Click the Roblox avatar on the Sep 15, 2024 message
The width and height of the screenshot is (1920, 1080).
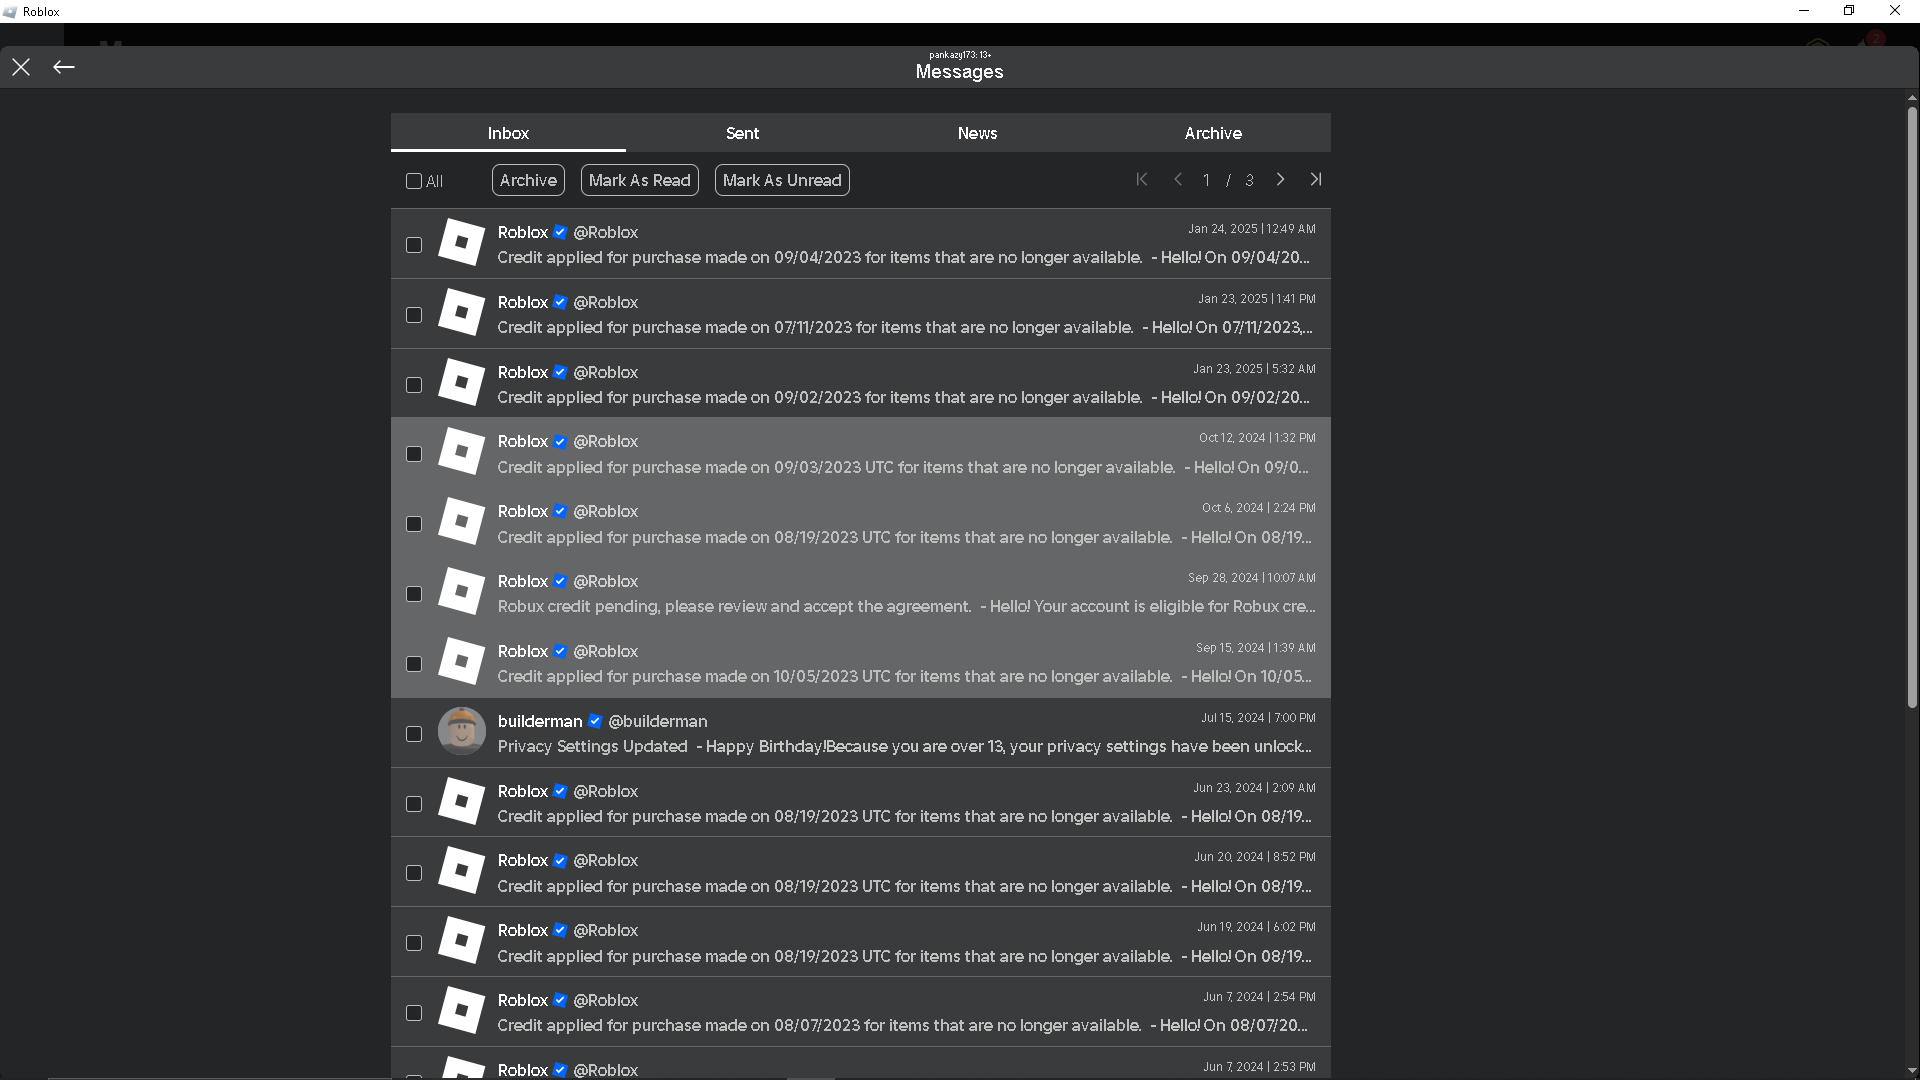pos(462,662)
